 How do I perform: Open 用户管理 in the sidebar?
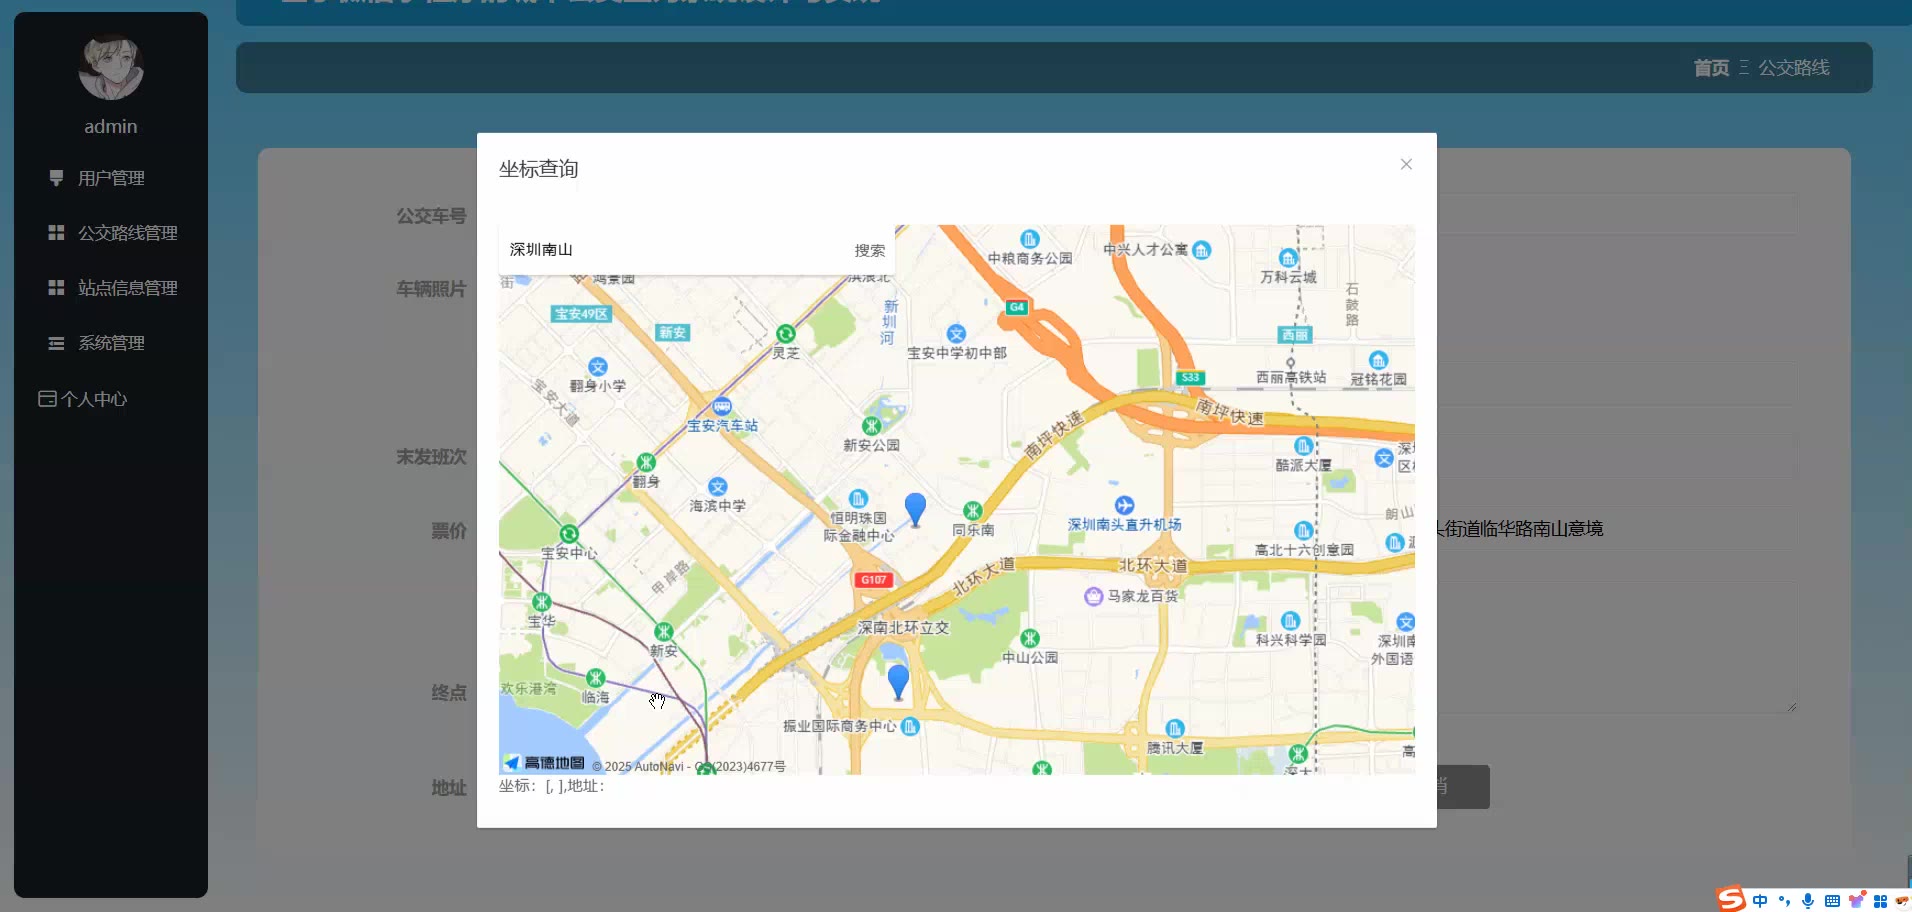pyautogui.click(x=111, y=178)
